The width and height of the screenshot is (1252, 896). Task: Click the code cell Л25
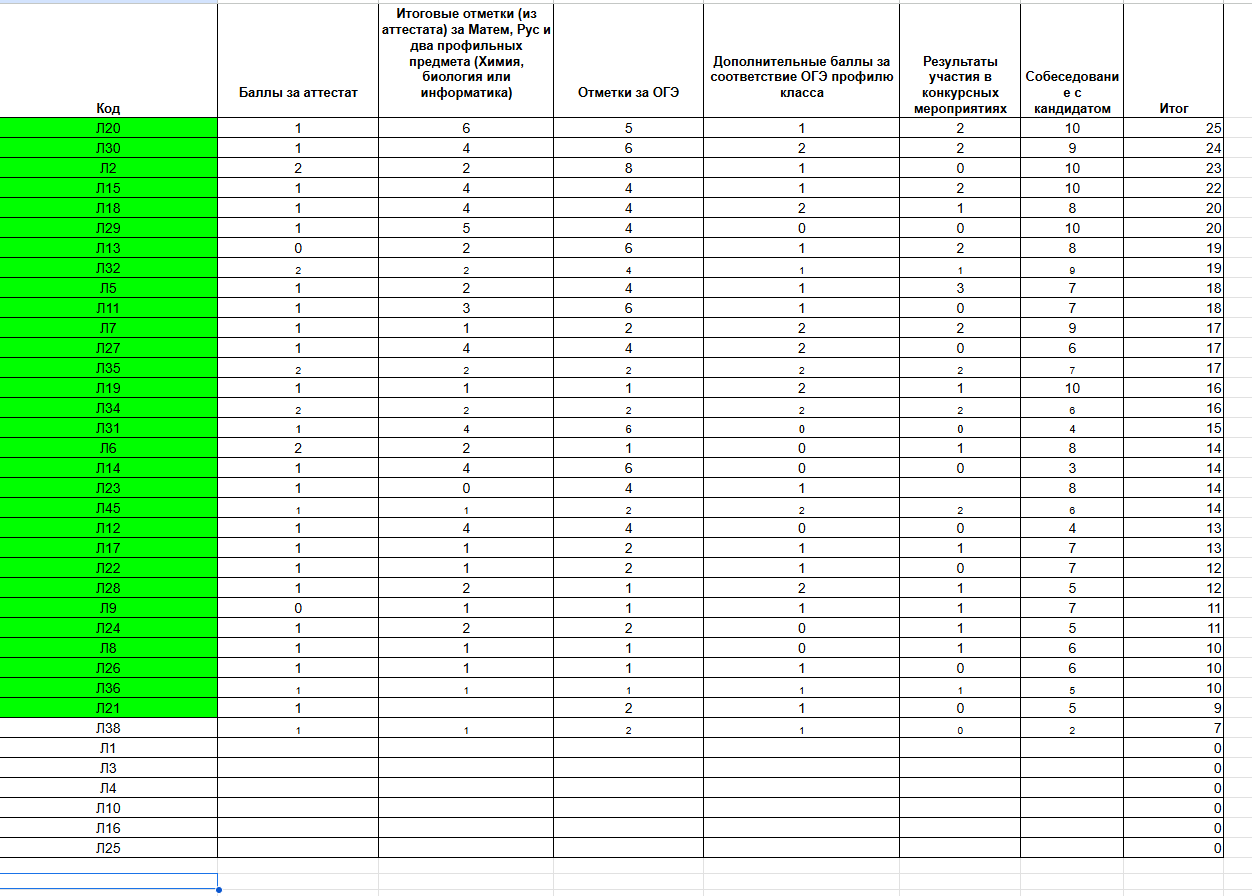pyautogui.click(x=108, y=848)
